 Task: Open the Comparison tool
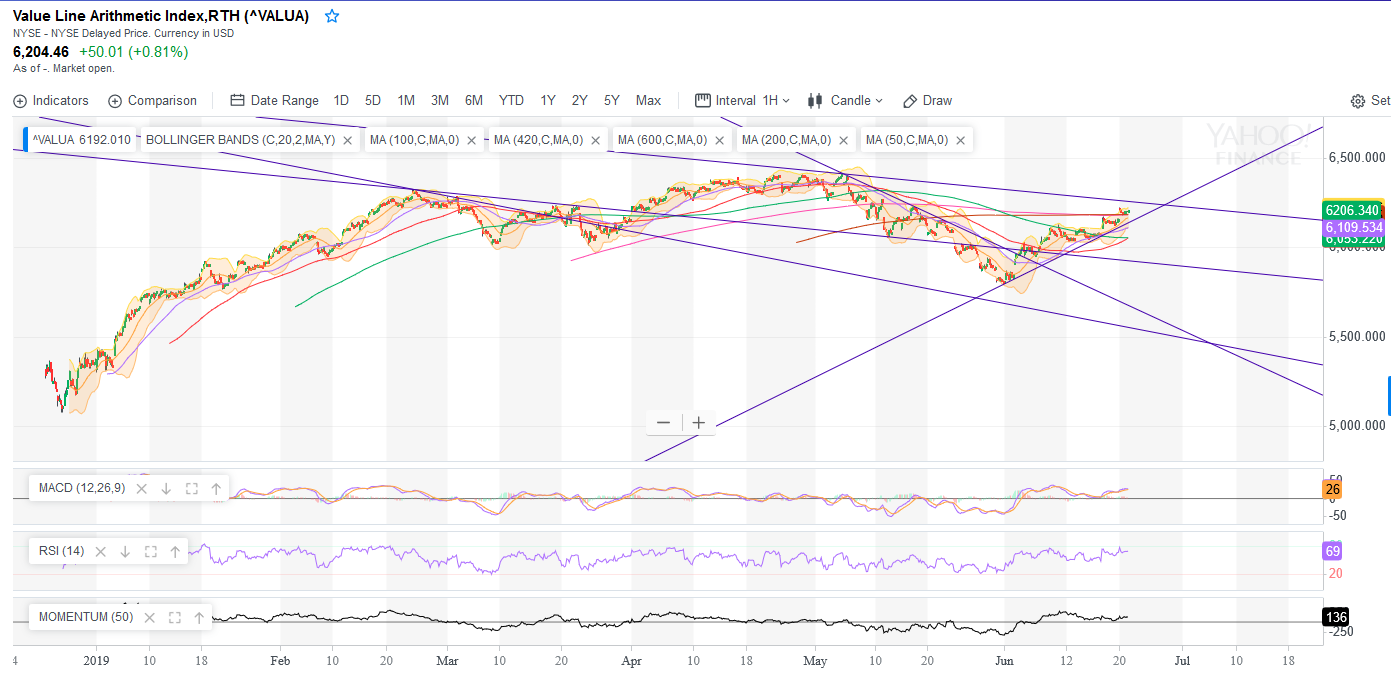(x=152, y=101)
